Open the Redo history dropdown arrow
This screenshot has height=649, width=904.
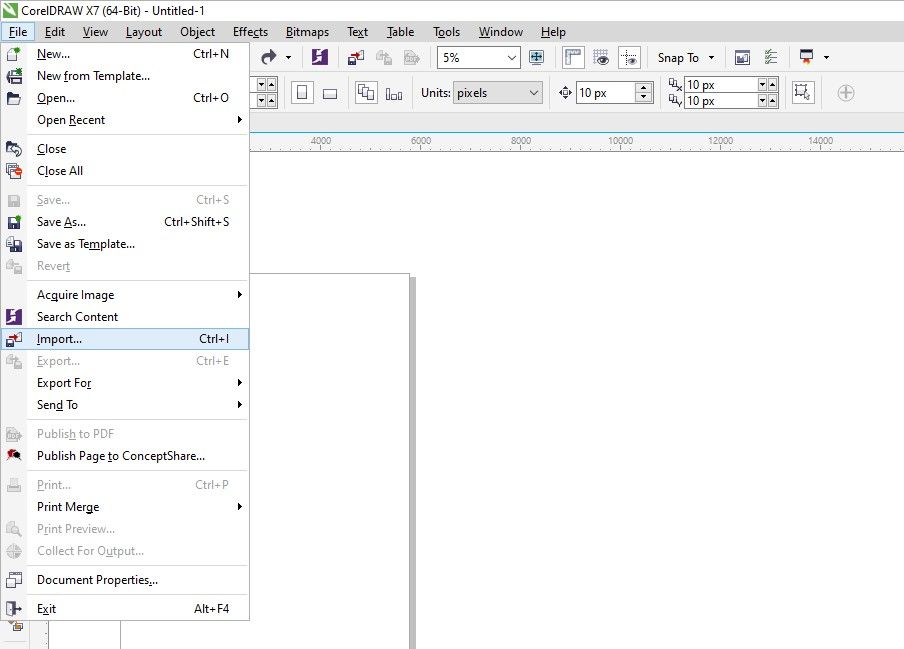288,58
